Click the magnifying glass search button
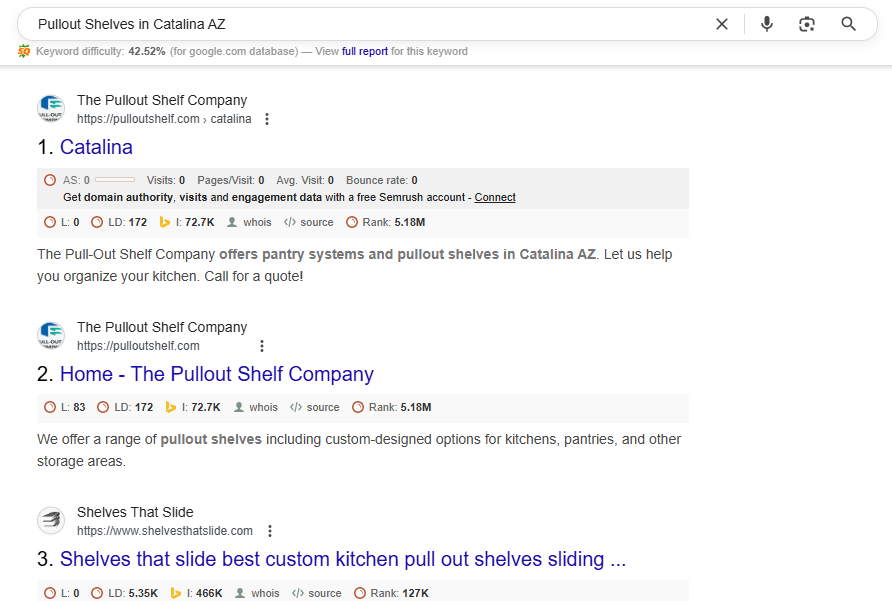892x601 pixels. pyautogui.click(x=848, y=24)
